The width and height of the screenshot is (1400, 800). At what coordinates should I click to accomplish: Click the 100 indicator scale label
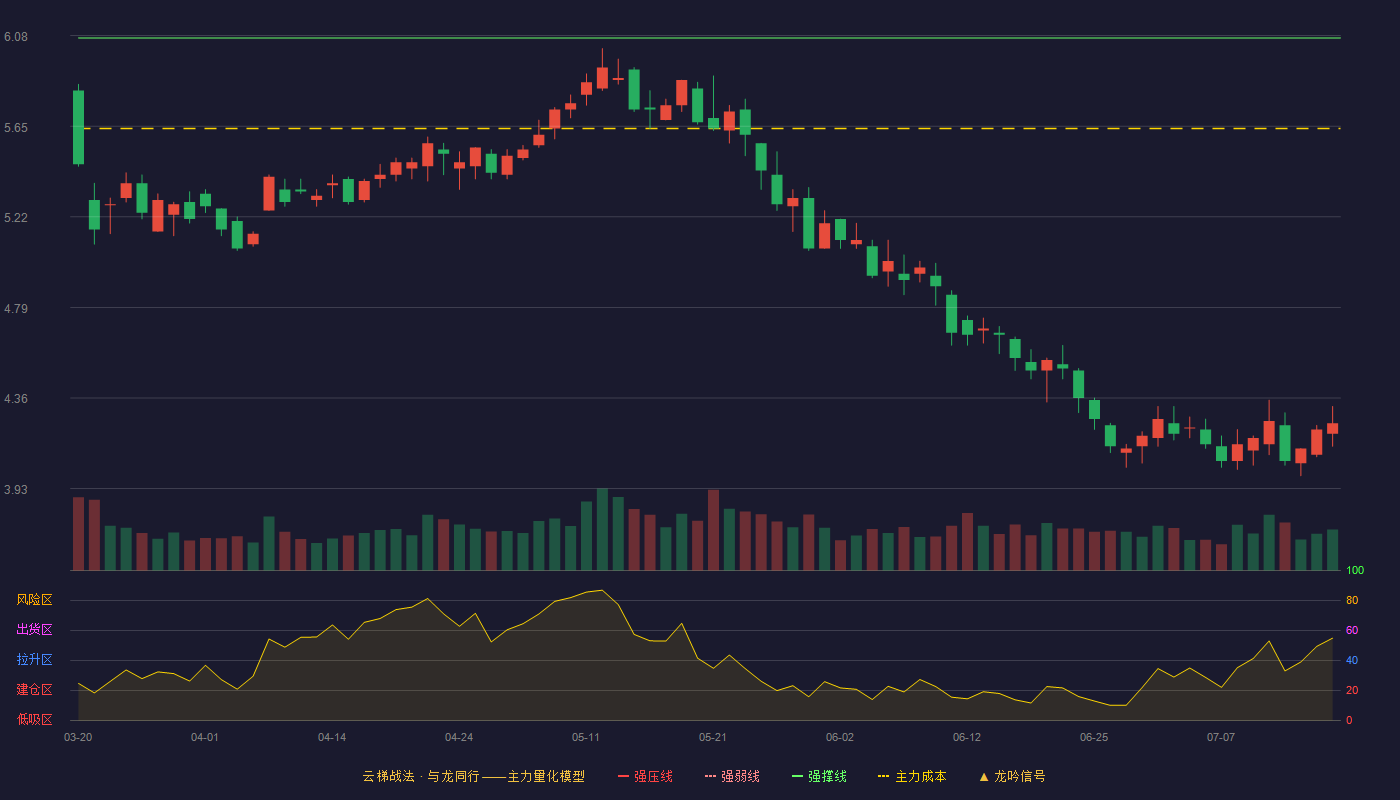pos(1355,571)
